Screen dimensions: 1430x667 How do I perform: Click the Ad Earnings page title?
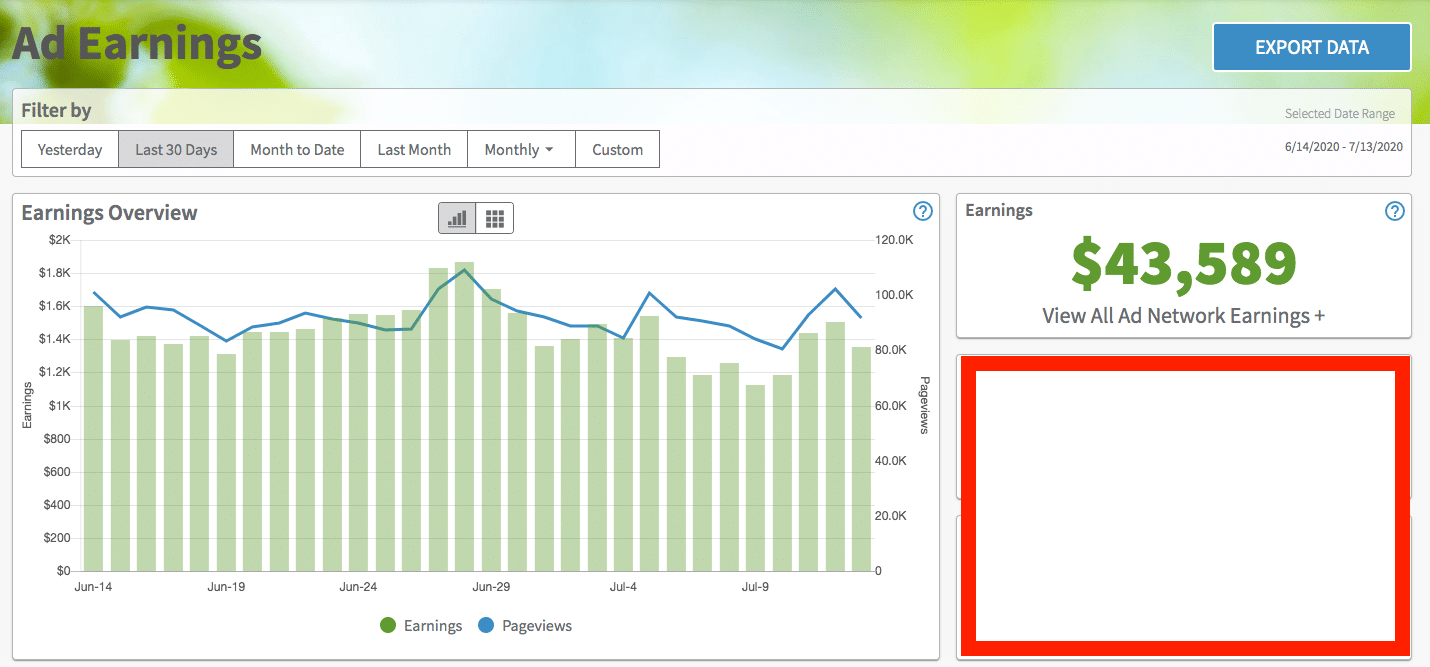(x=136, y=44)
